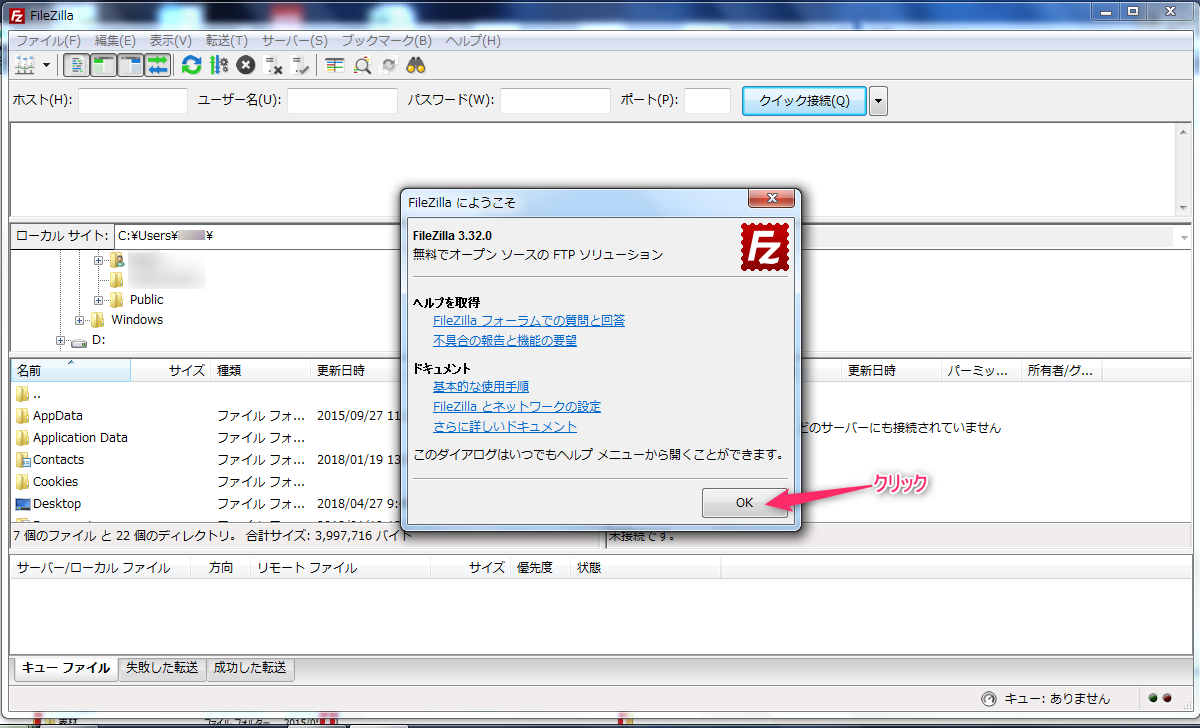The height and width of the screenshot is (728, 1200).
Task: Sort local files by サイズ column
Action: 170,370
